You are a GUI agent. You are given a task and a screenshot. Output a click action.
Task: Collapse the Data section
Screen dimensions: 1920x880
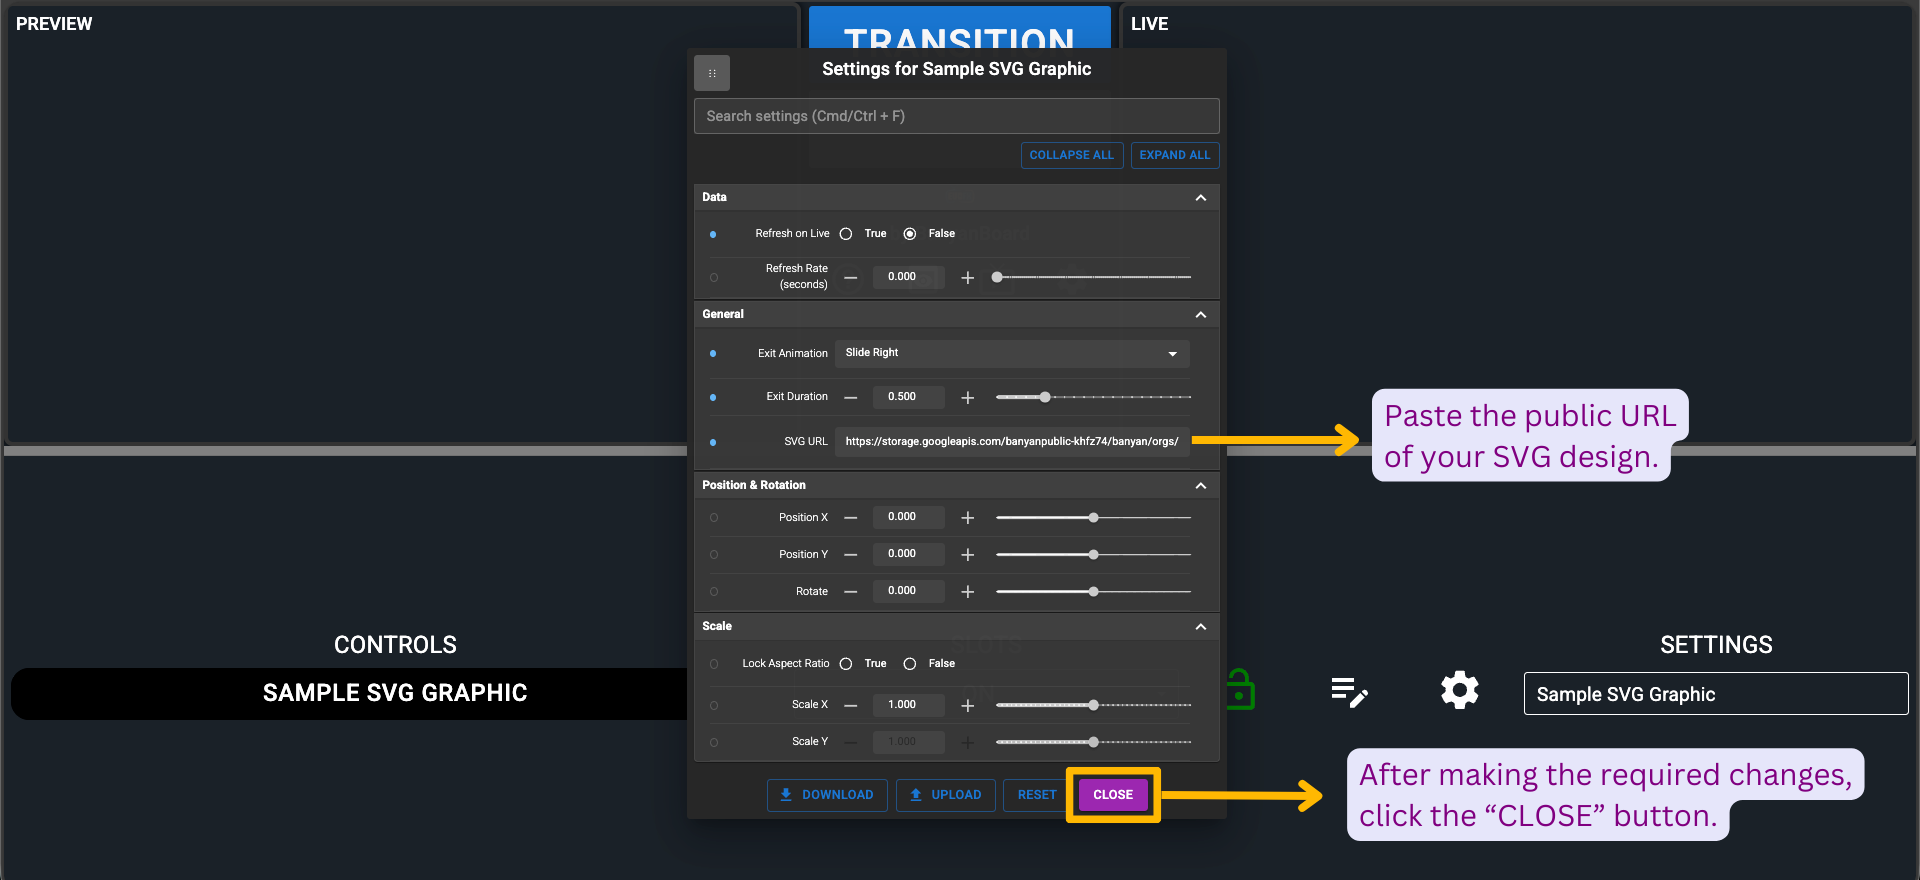pyautogui.click(x=1200, y=198)
